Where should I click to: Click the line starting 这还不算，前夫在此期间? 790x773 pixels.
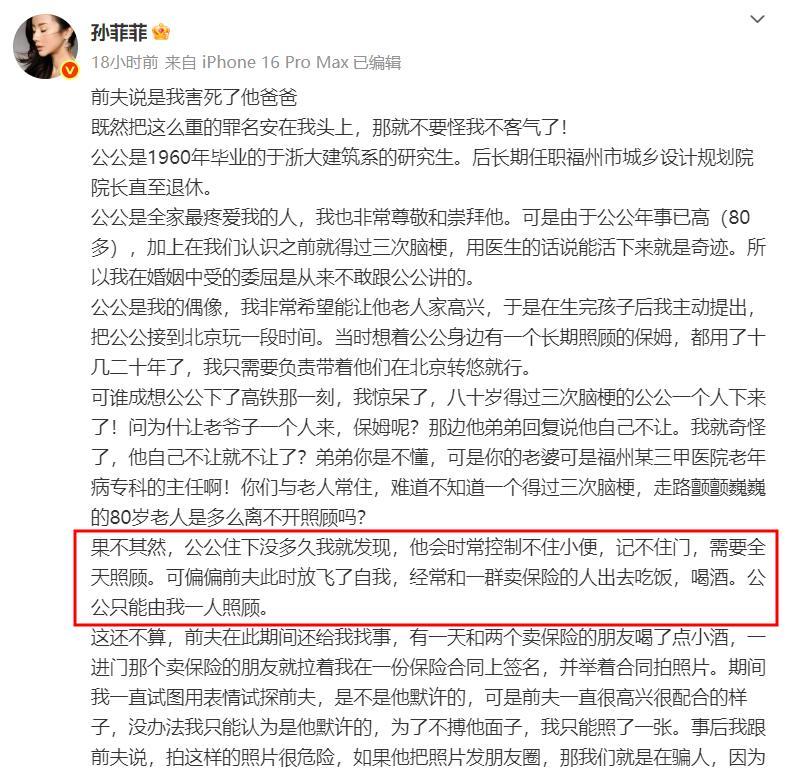(x=428, y=637)
